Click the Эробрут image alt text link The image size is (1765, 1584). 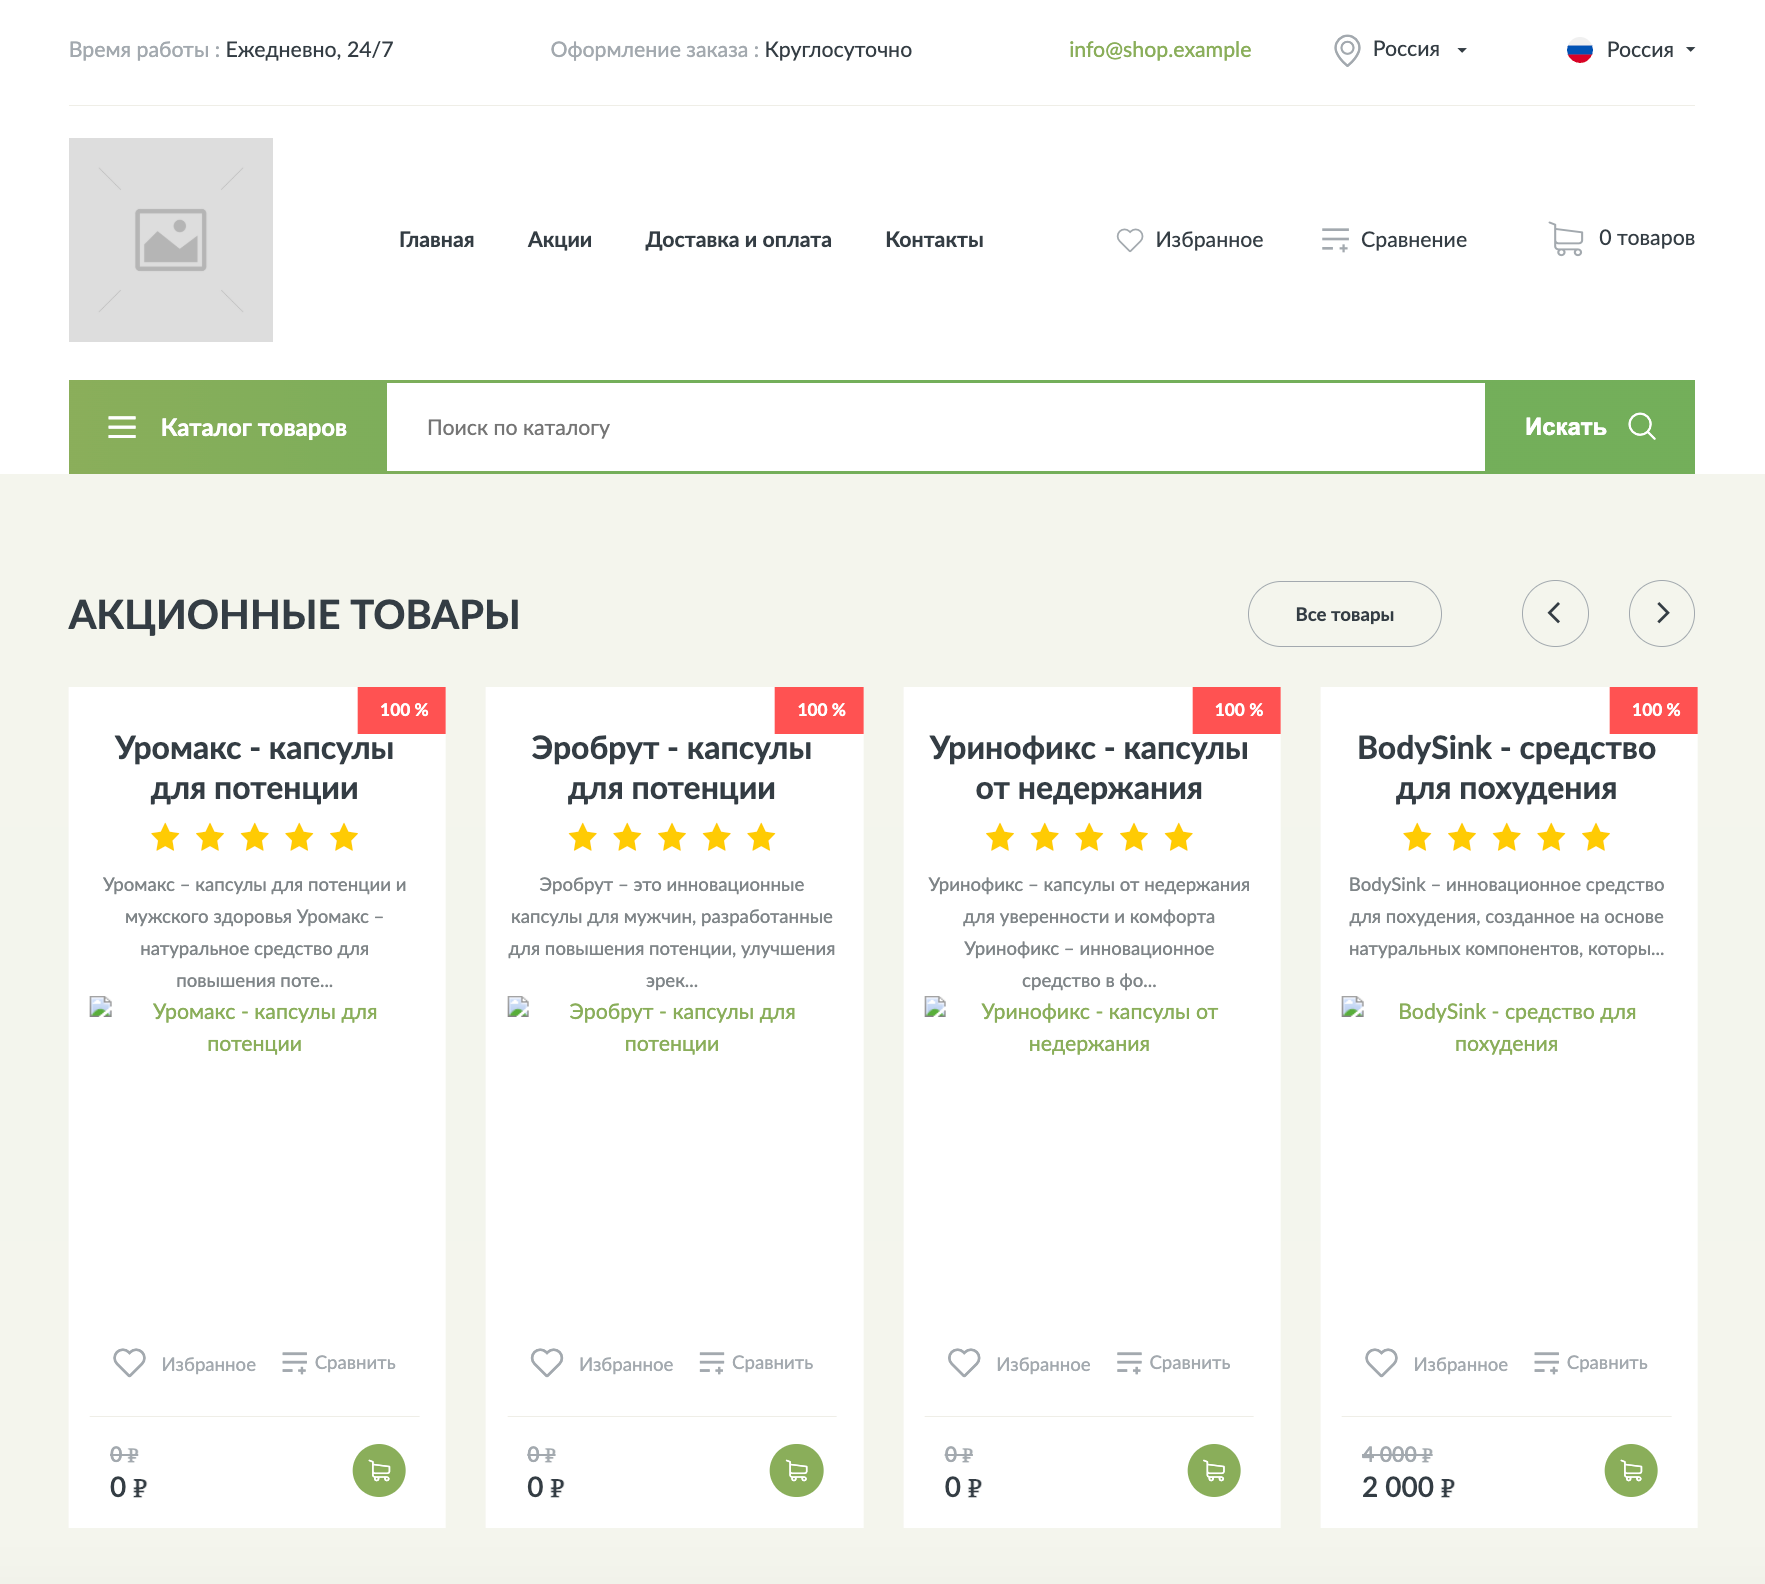point(682,1027)
